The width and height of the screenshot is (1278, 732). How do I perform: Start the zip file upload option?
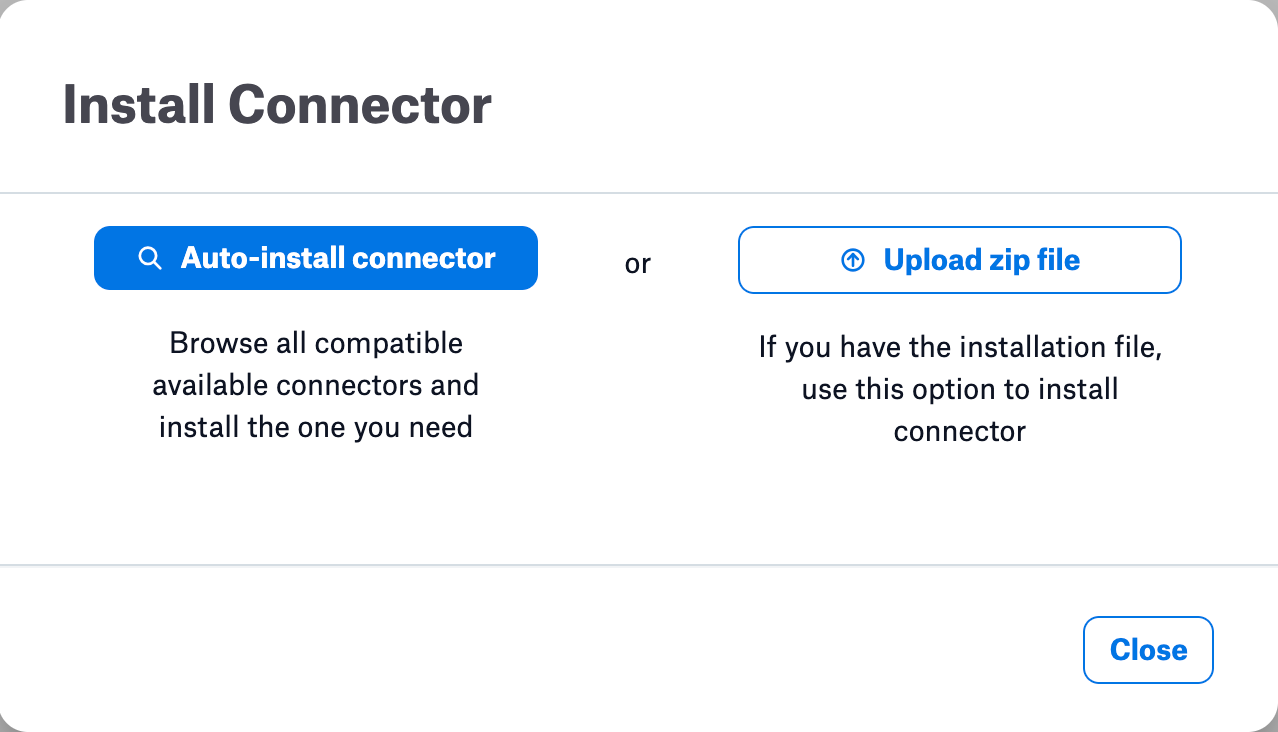coord(958,259)
